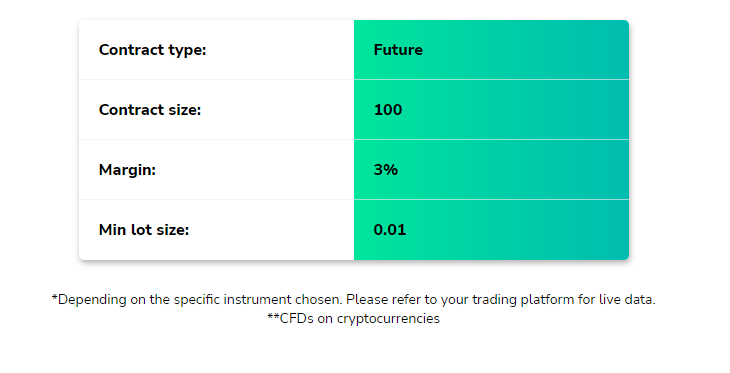Click the Contract type label

[x=152, y=50]
